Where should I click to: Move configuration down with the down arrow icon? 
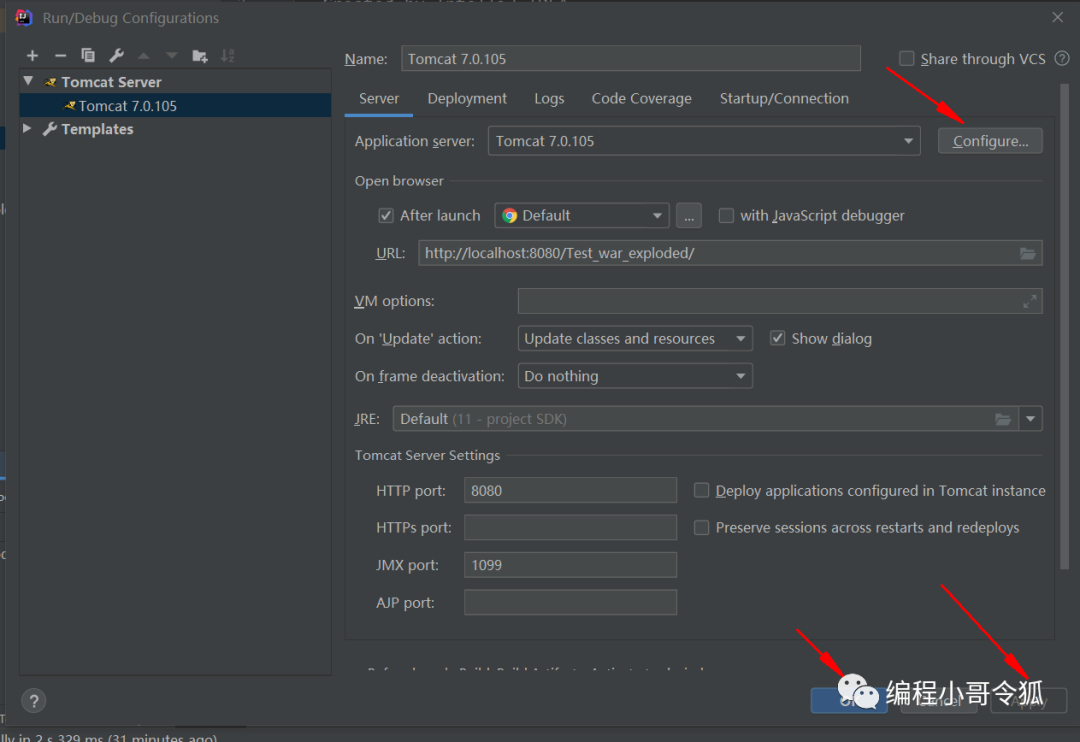click(172, 56)
